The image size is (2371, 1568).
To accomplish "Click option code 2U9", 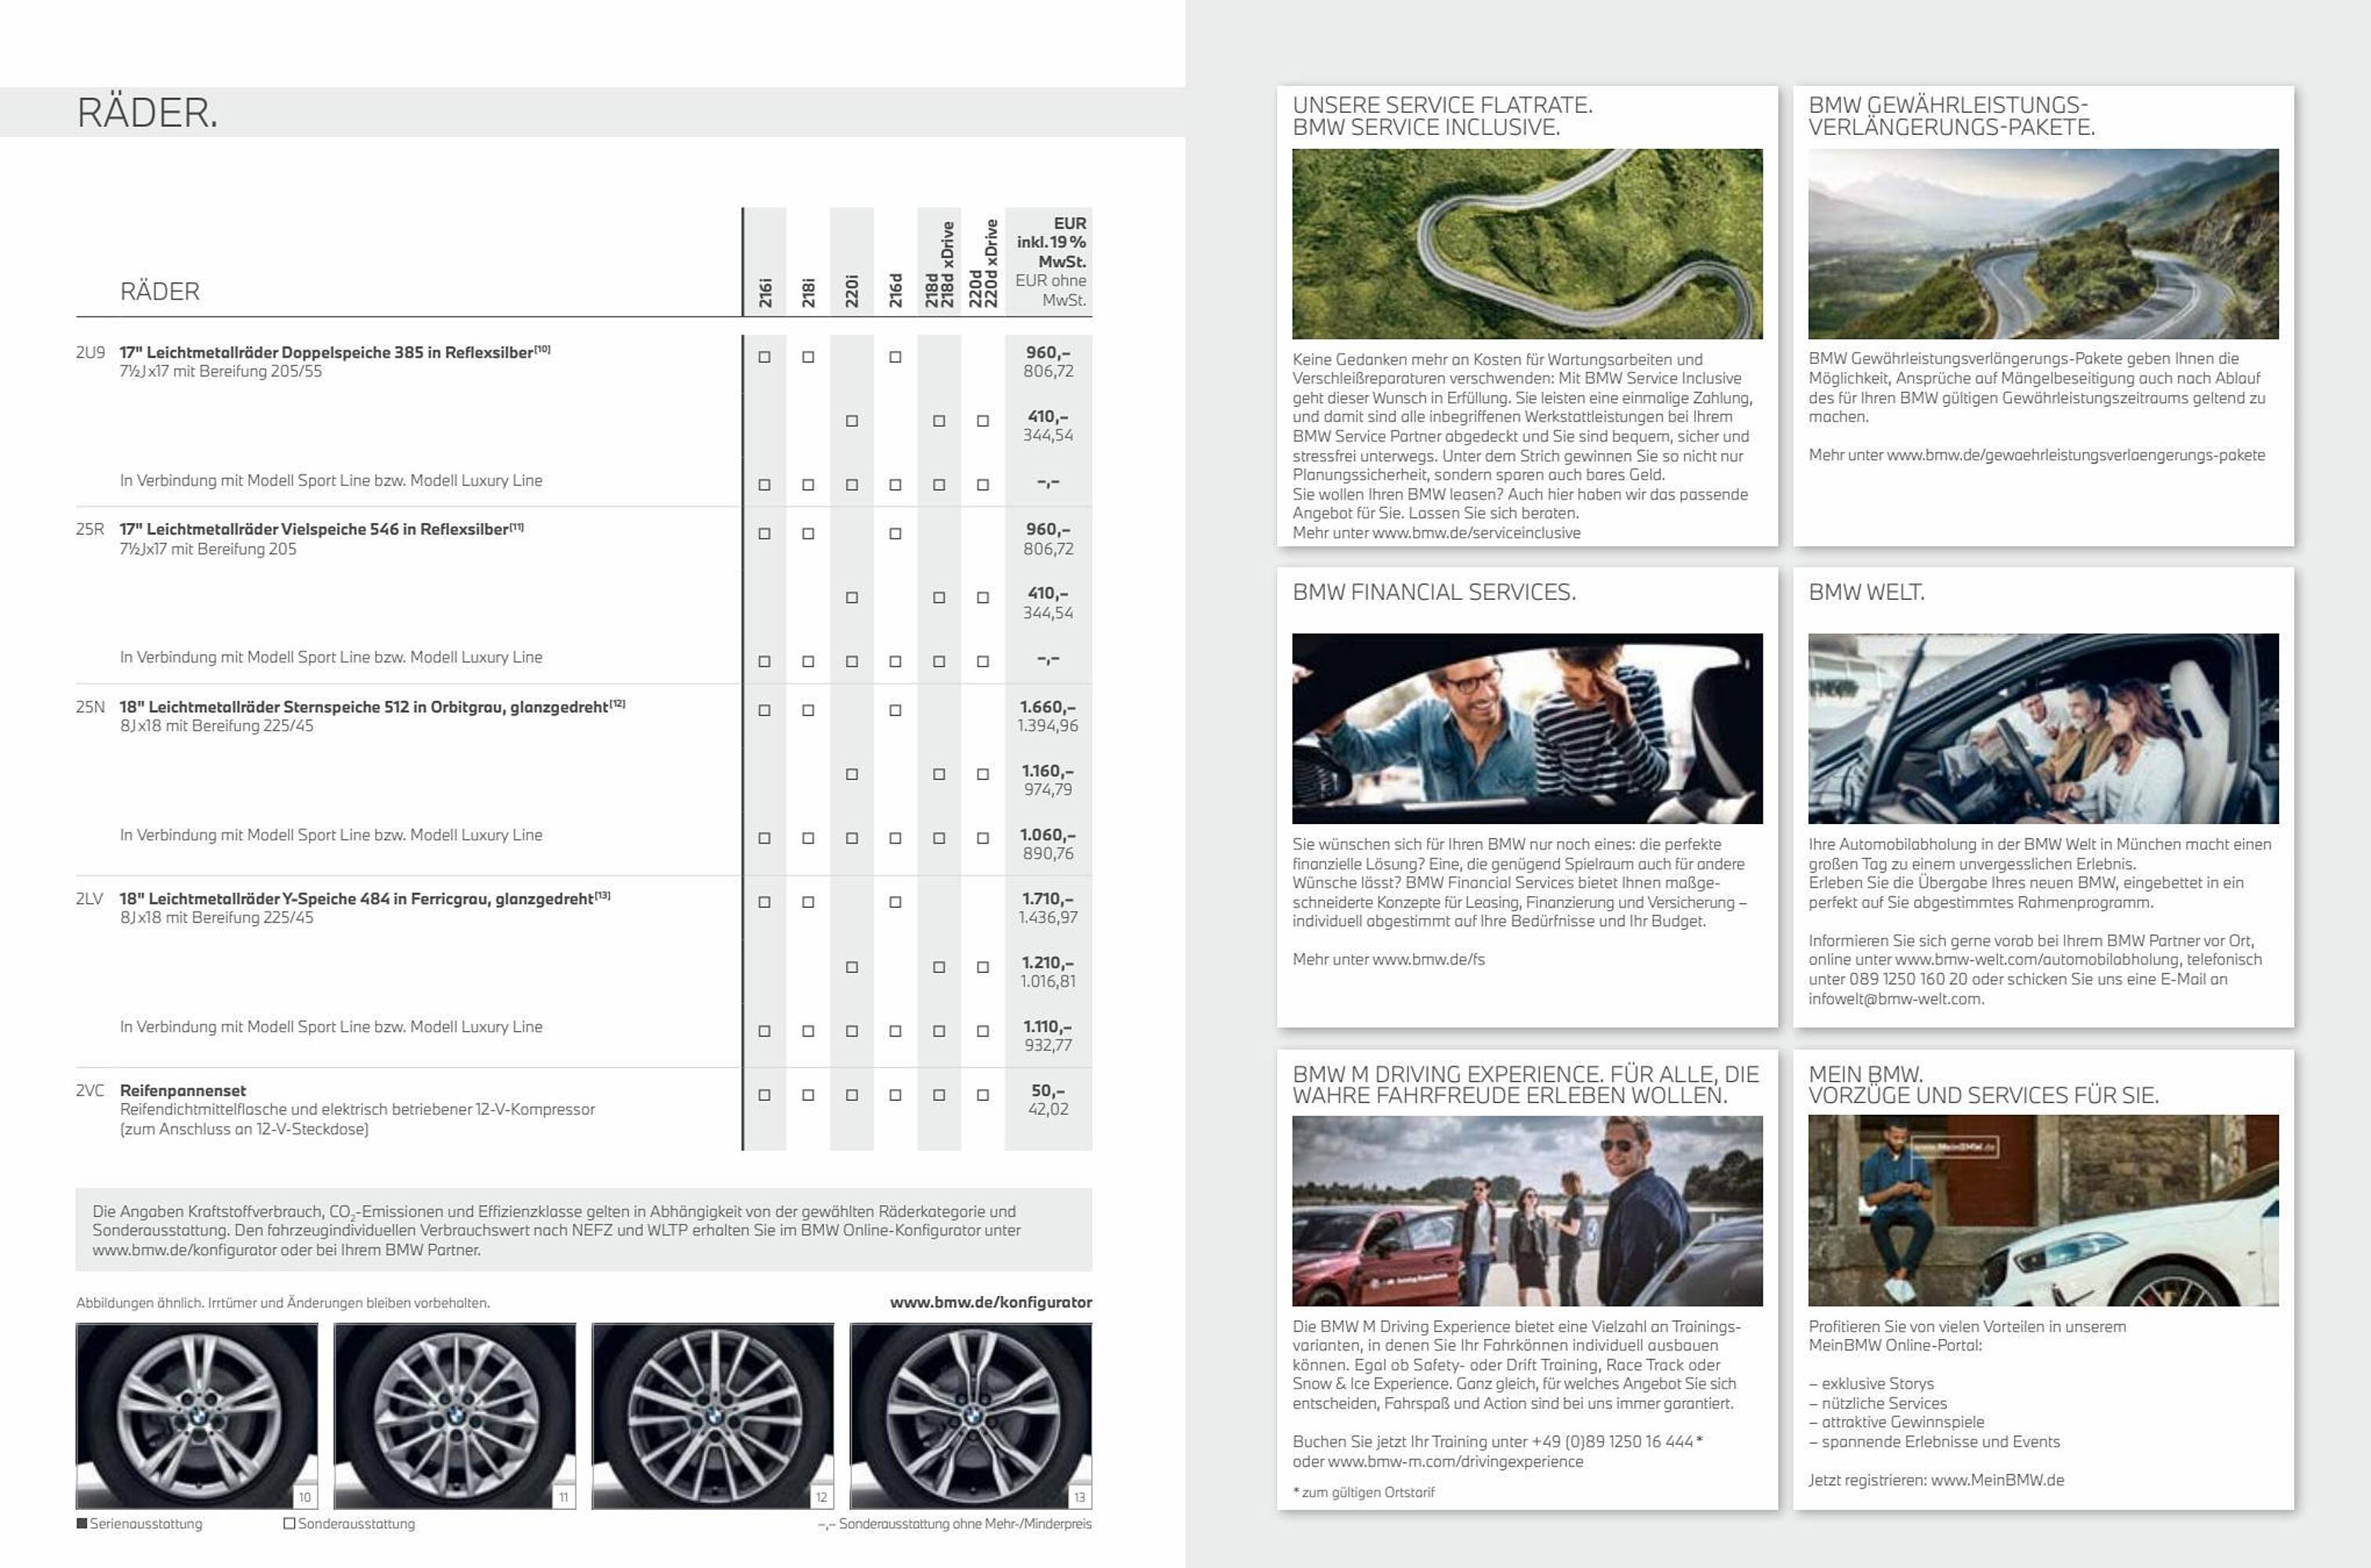I will tap(90, 352).
